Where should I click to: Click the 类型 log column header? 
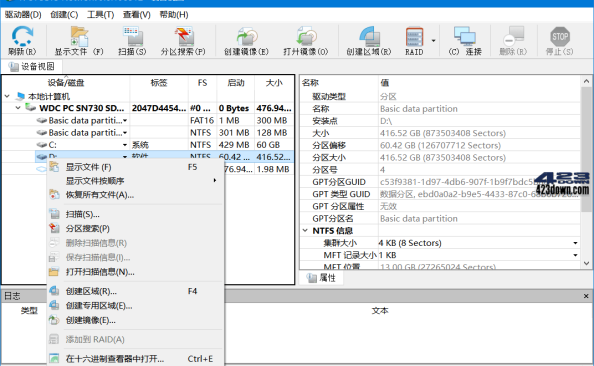(29, 311)
